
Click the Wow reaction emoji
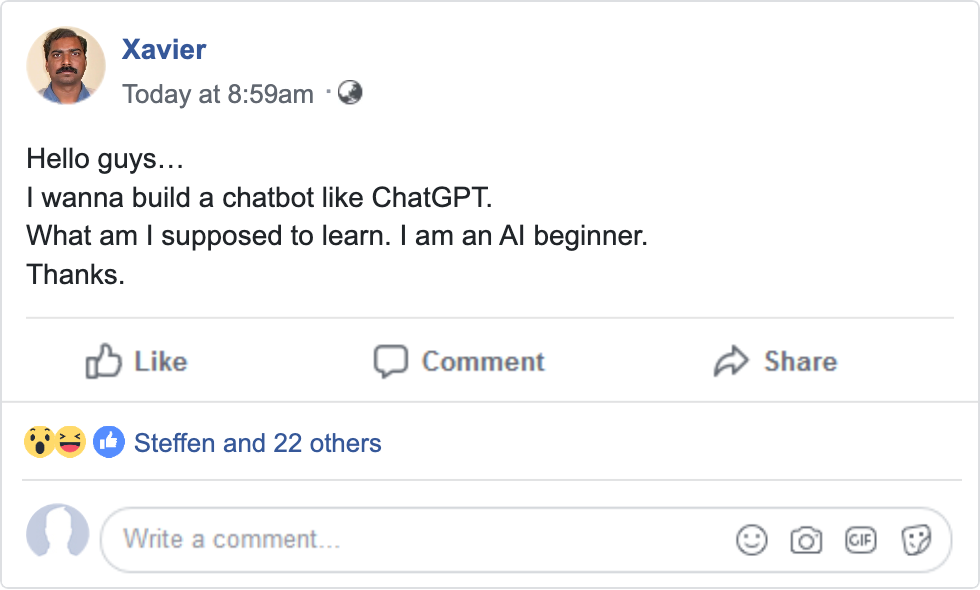point(39,442)
